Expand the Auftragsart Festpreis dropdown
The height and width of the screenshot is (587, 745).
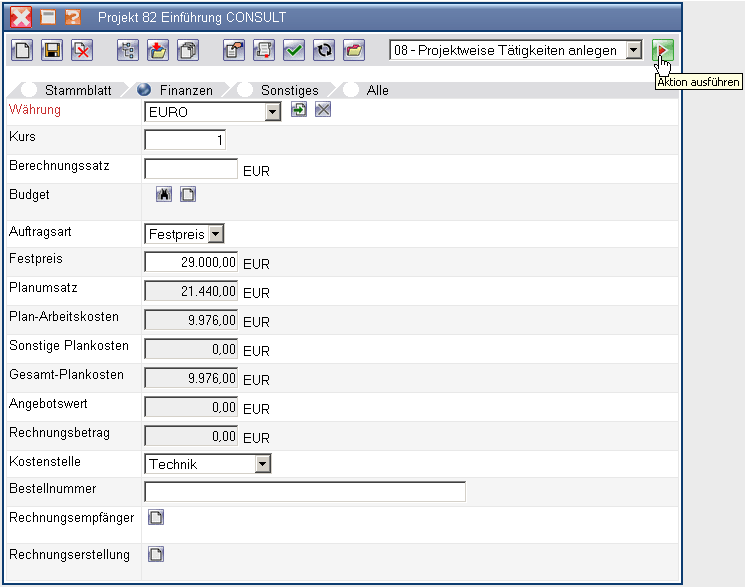(x=215, y=234)
